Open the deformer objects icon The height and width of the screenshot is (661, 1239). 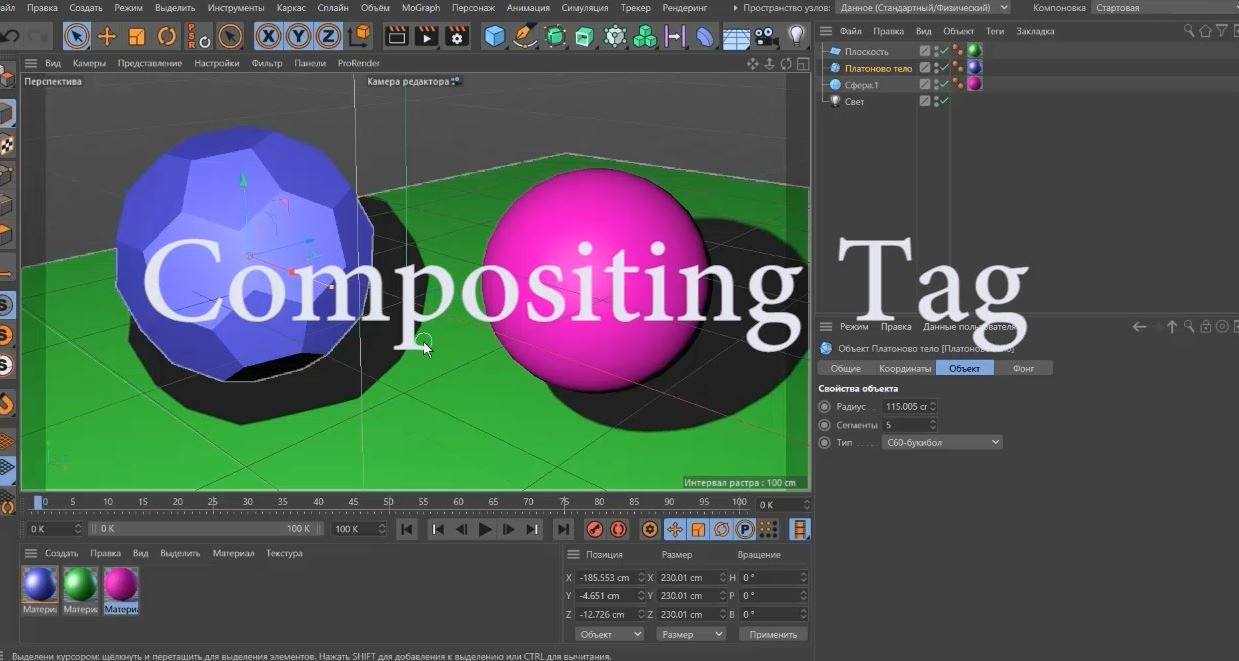tap(705, 37)
